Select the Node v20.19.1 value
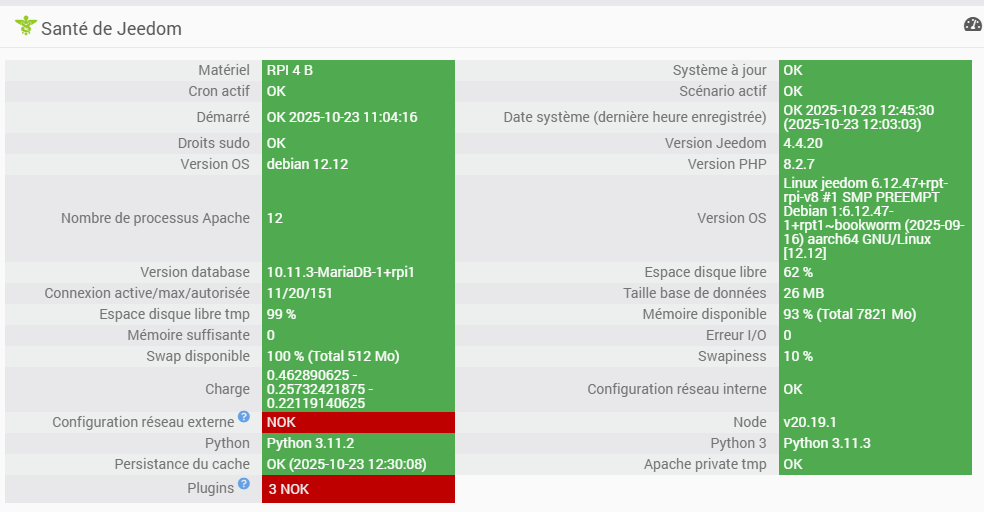The height and width of the screenshot is (512, 984). [805, 422]
